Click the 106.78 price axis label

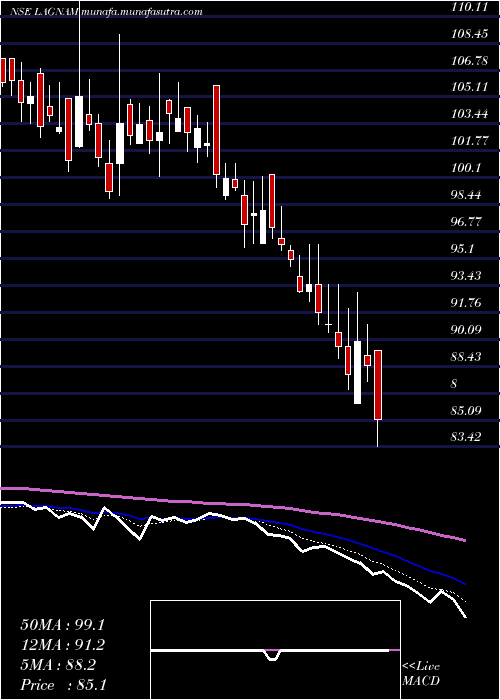tap(469, 60)
